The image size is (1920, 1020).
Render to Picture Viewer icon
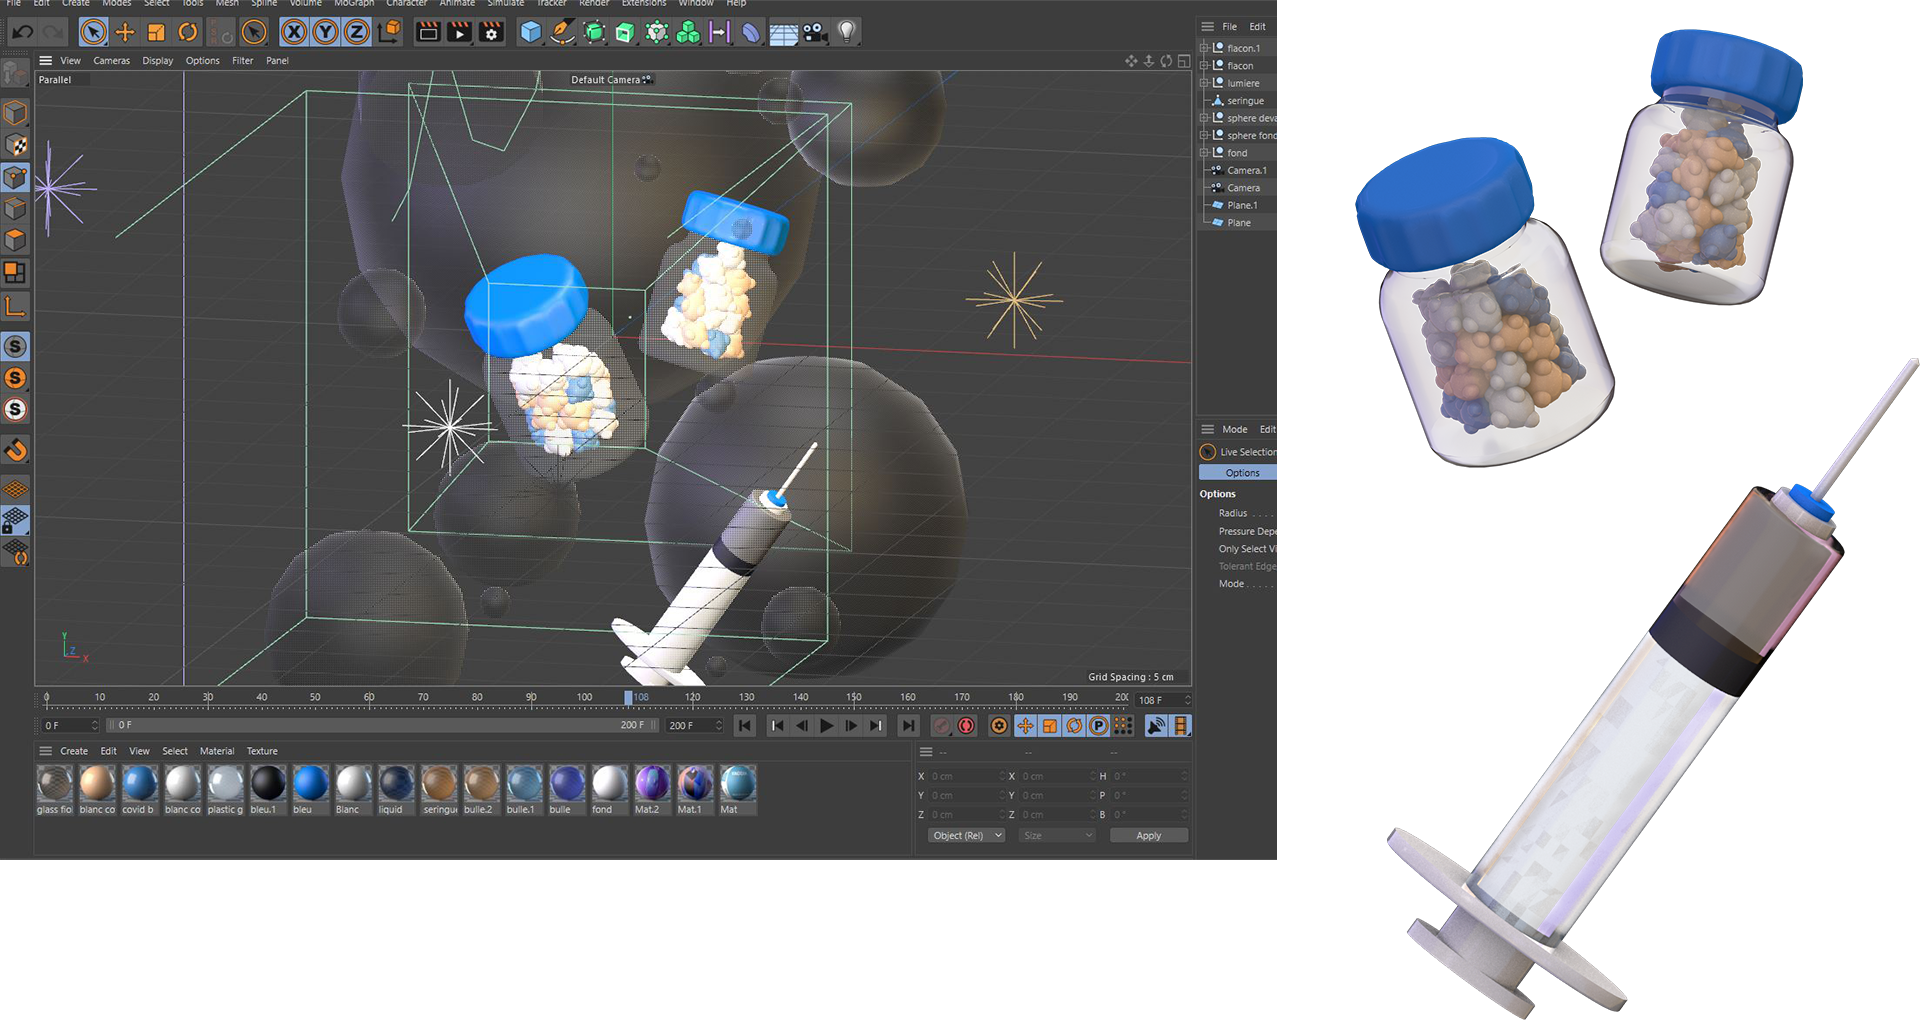[x=459, y=32]
